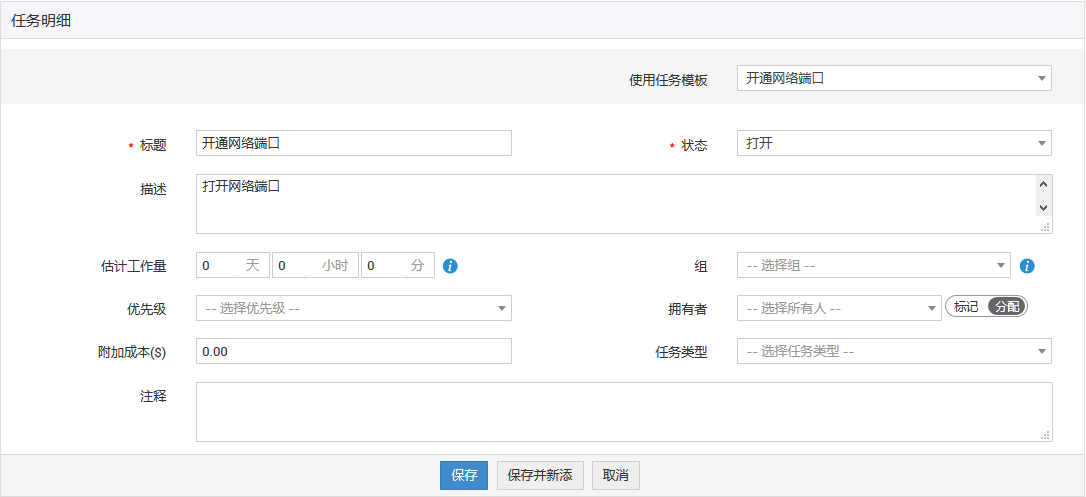Open the 选择组 dropdown

873,266
